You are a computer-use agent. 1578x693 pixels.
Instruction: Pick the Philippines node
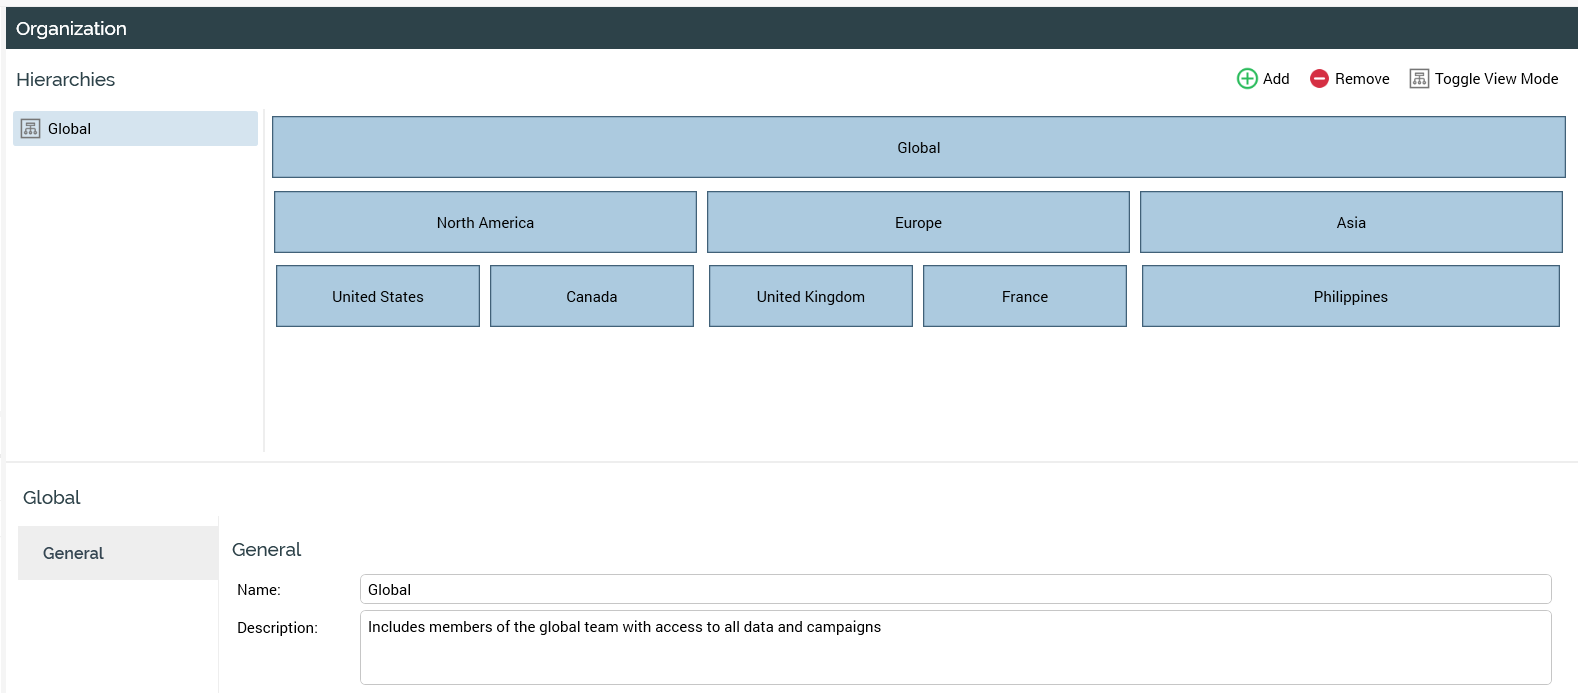[1351, 297]
